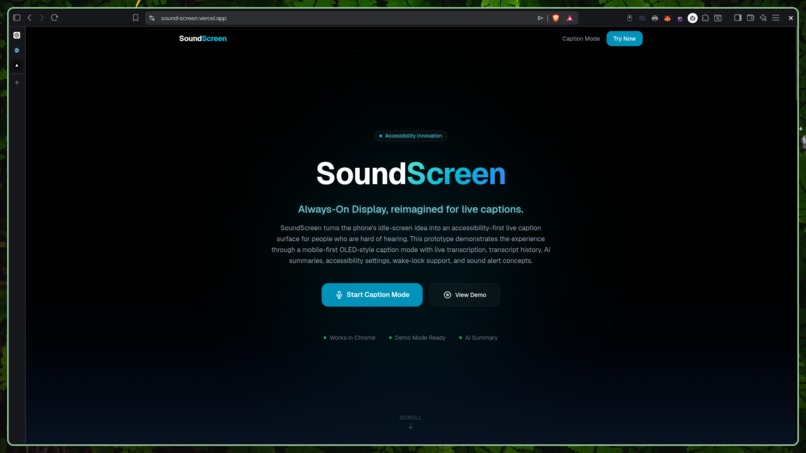The image size is (806, 453).
Task: Click the 'Demo Mode Ready' label
Action: pos(420,338)
